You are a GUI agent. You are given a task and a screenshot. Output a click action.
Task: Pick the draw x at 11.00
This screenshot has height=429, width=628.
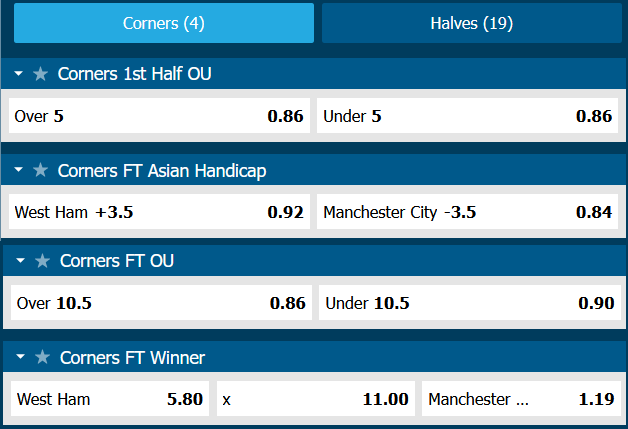pyautogui.click(x=315, y=399)
